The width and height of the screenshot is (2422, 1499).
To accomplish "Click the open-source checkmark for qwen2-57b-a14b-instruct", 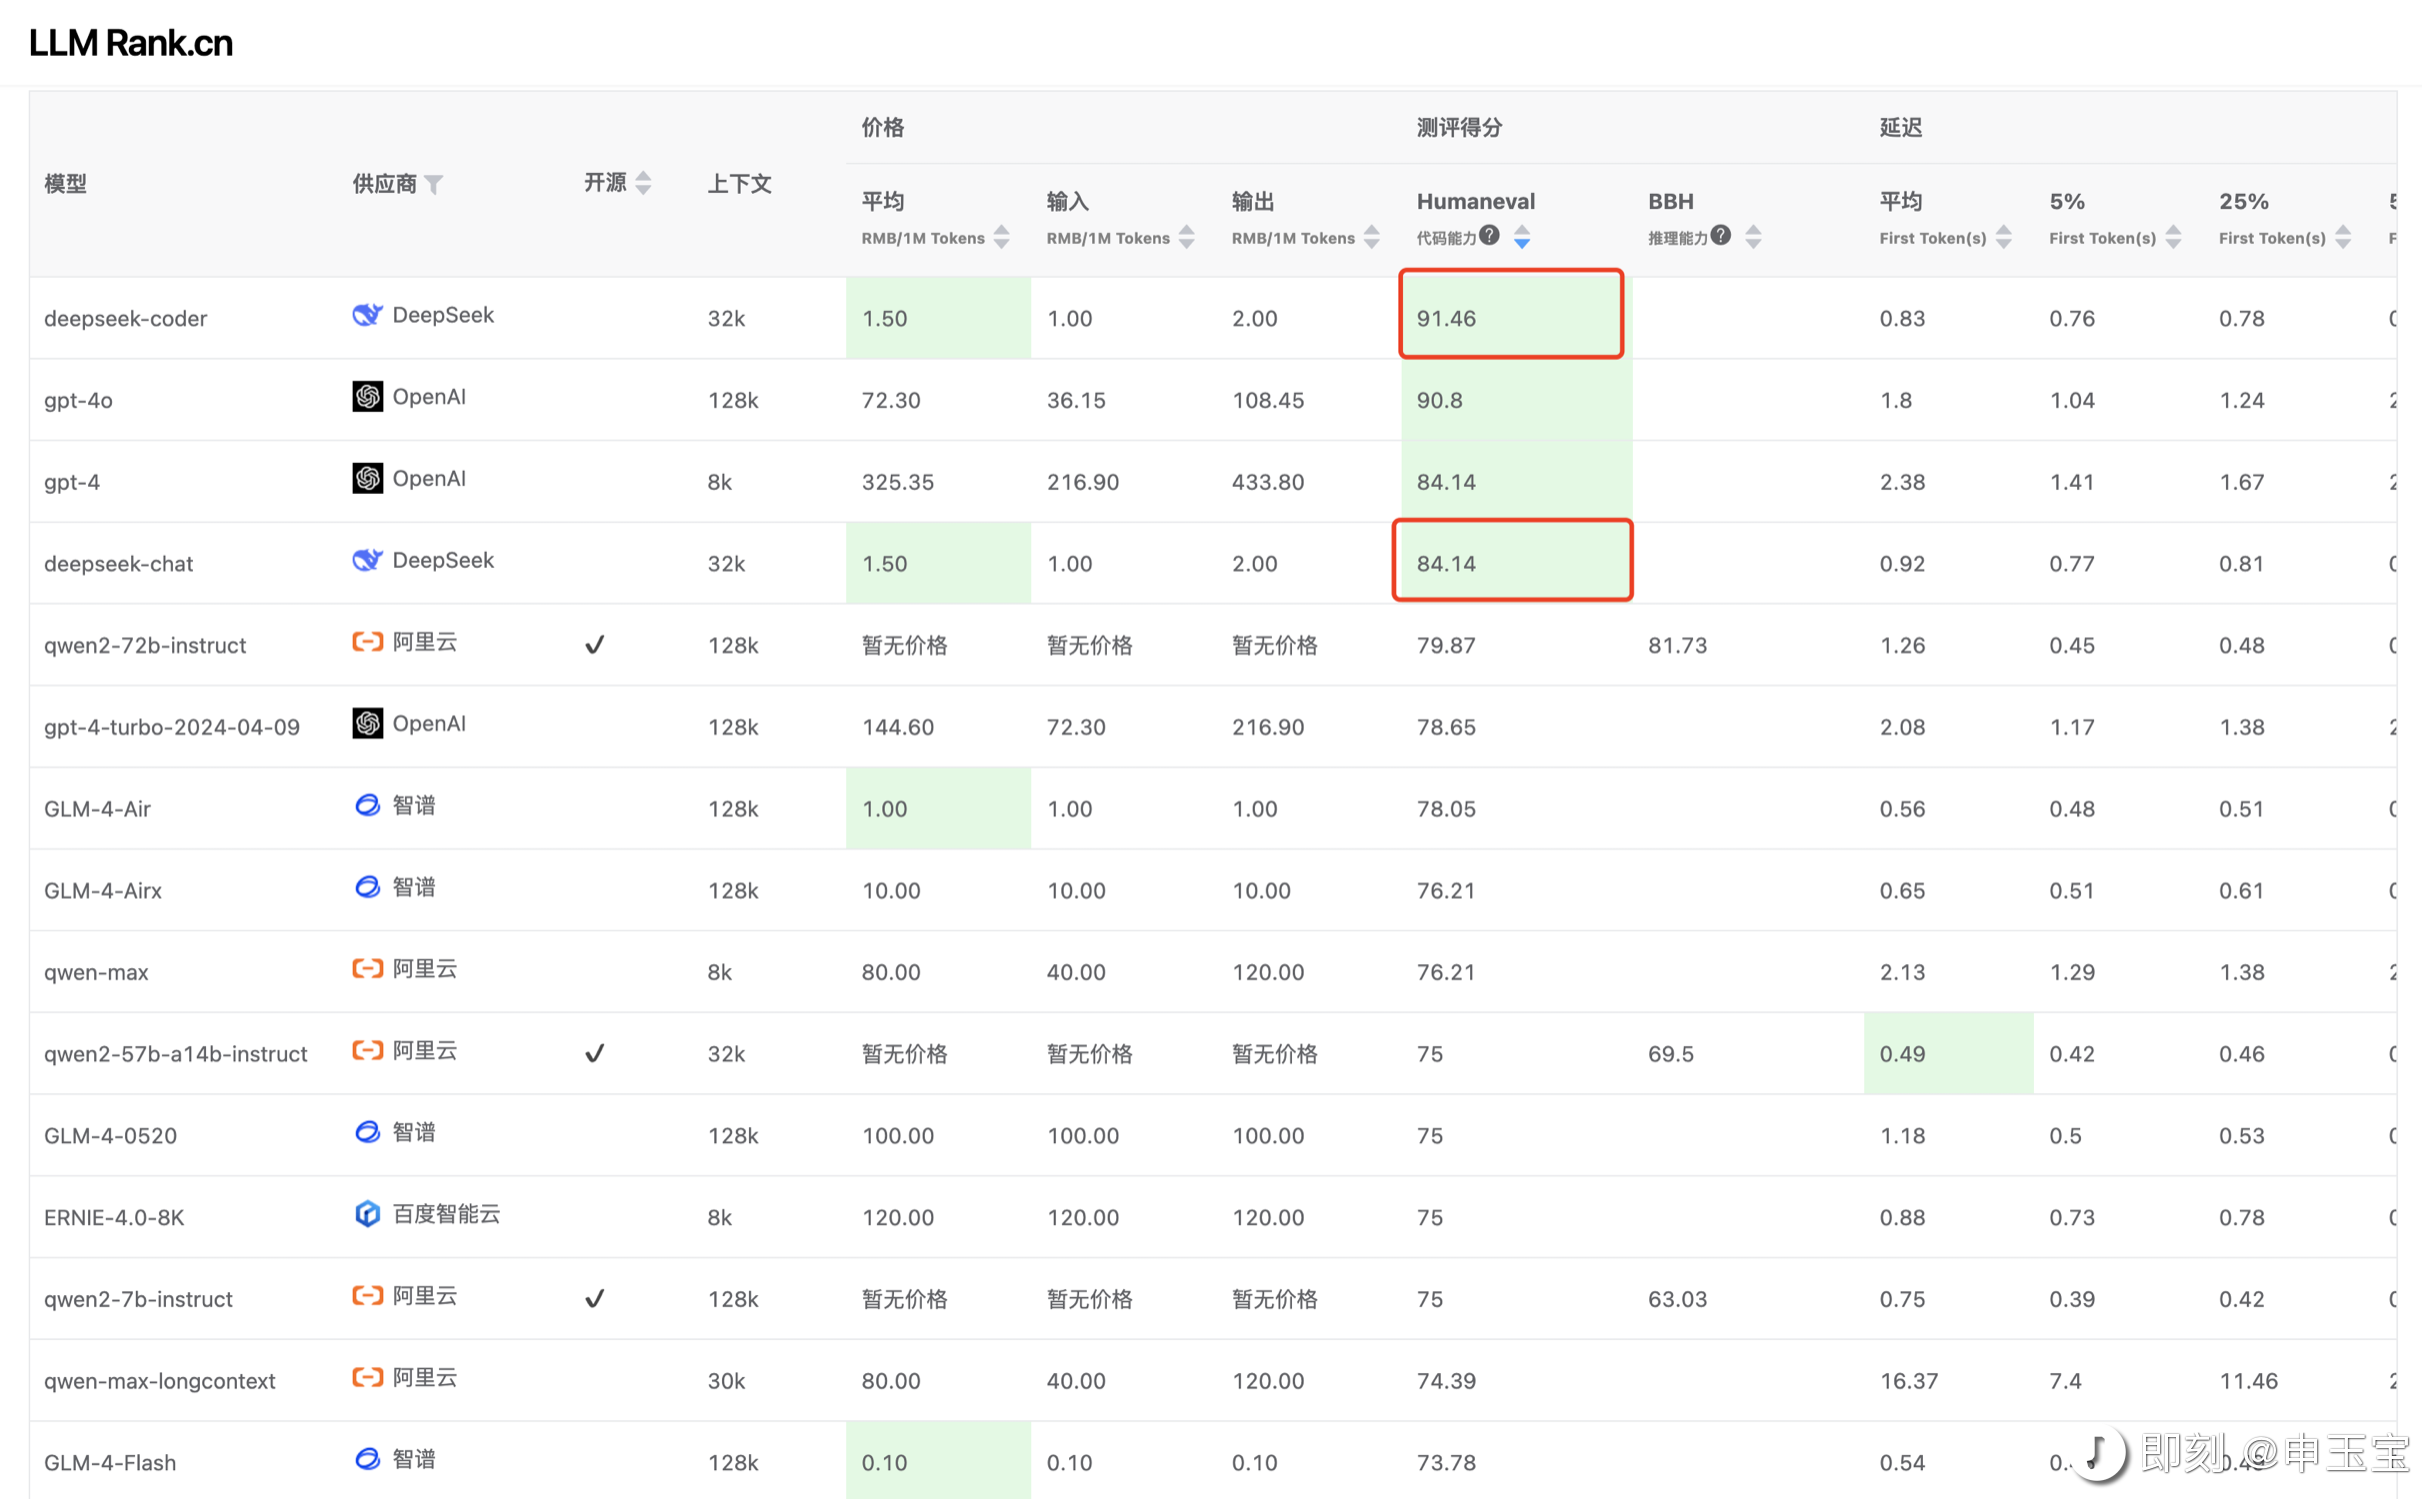I will click(594, 1053).
